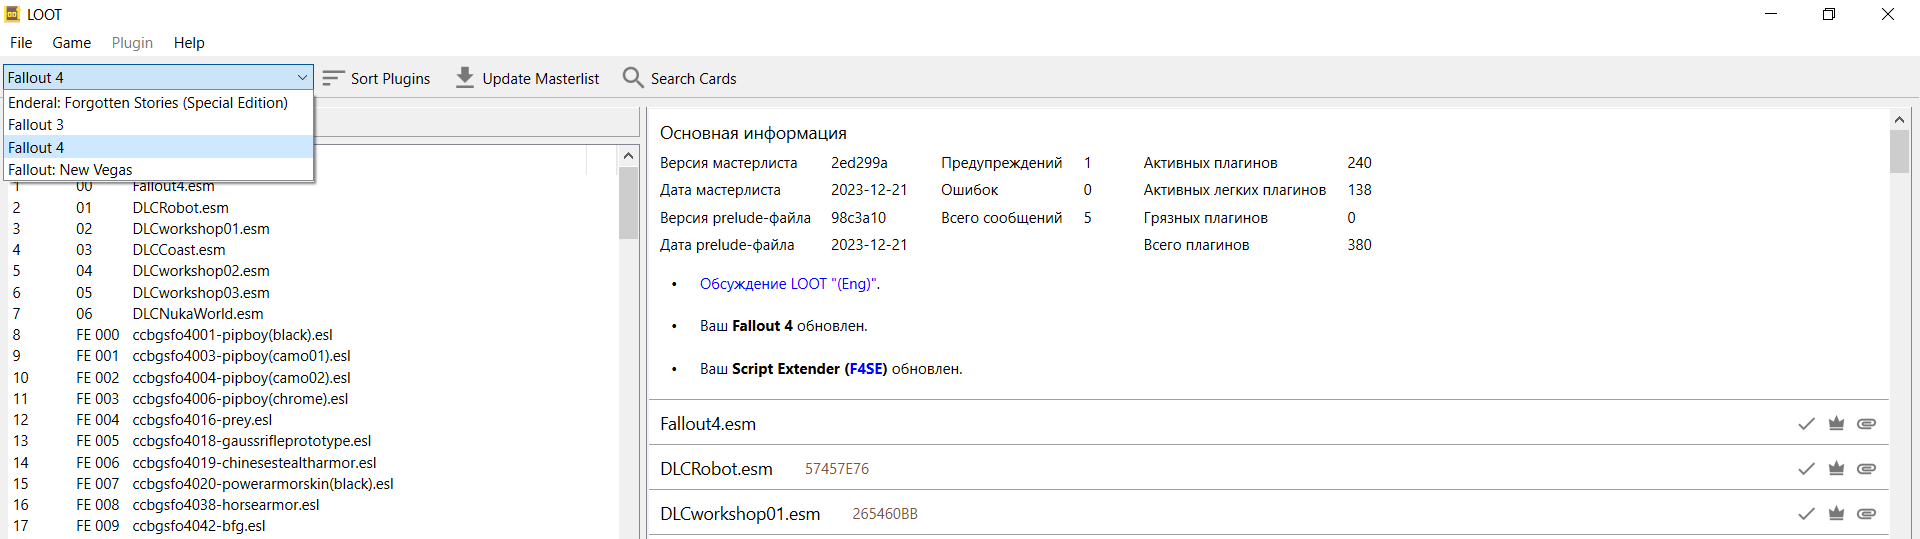Click the checkmark icon on DLCworkshop01.esm card
Image resolution: width=1920 pixels, height=539 pixels.
point(1806,514)
